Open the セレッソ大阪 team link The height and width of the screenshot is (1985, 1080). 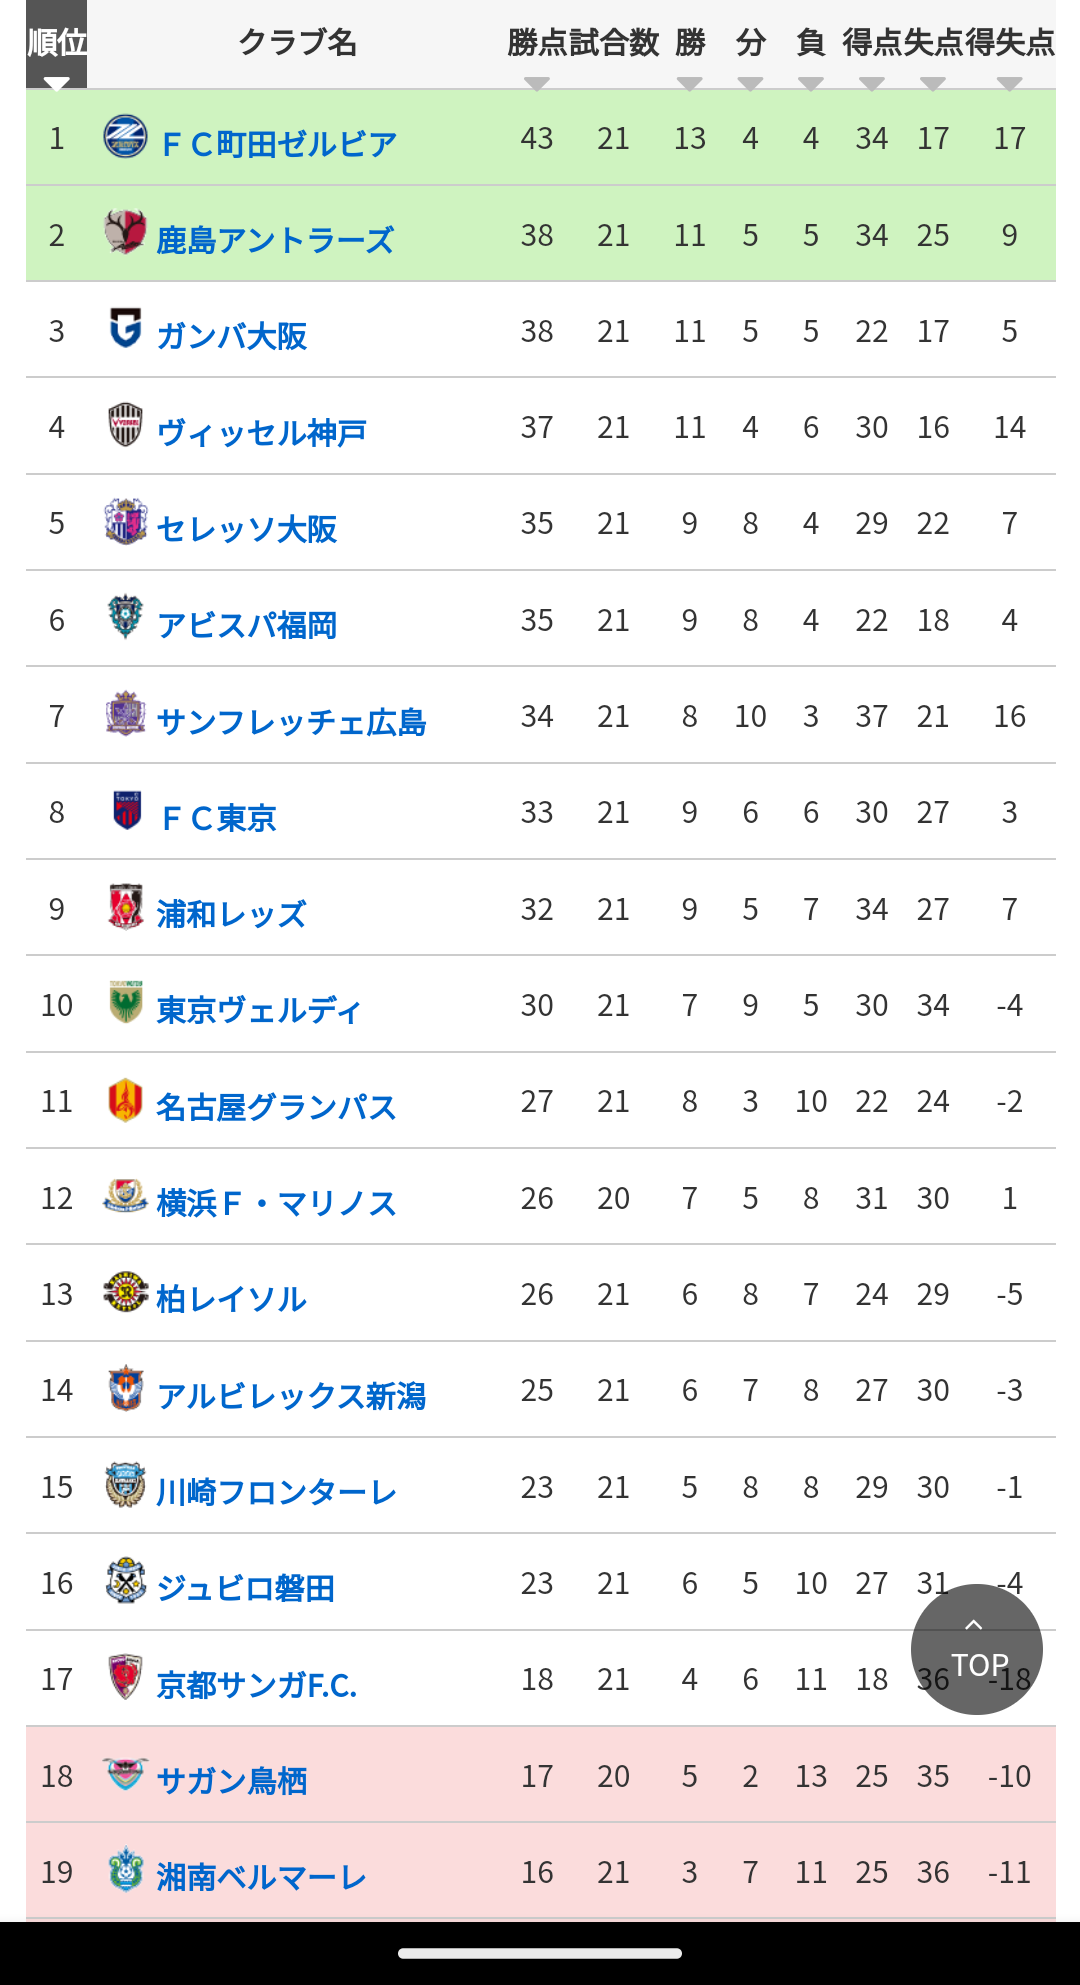(247, 529)
